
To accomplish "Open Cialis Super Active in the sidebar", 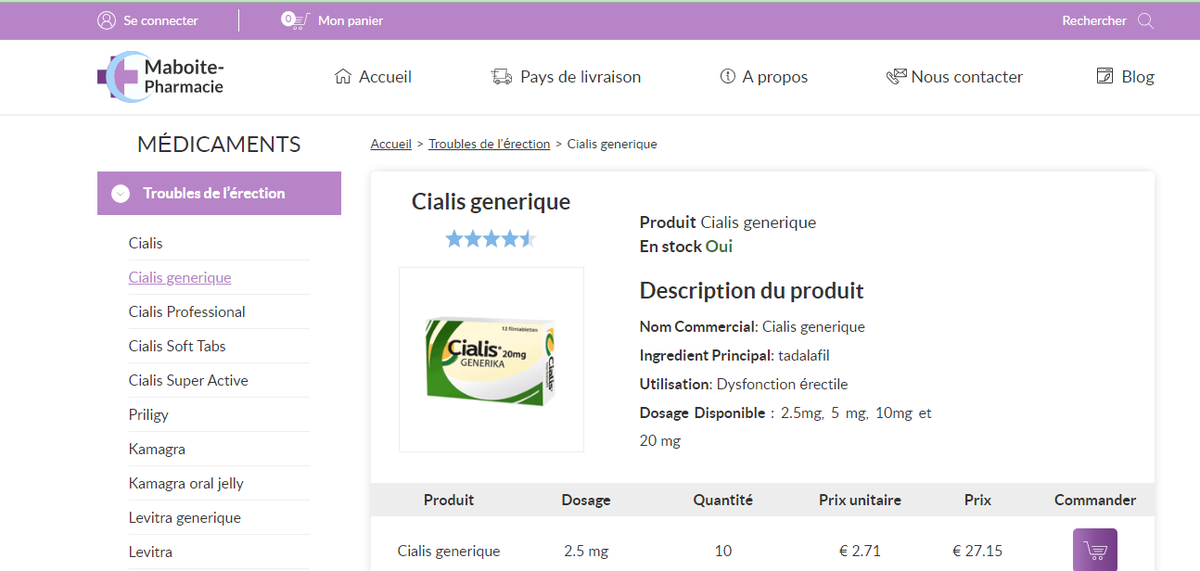I will [188, 380].
